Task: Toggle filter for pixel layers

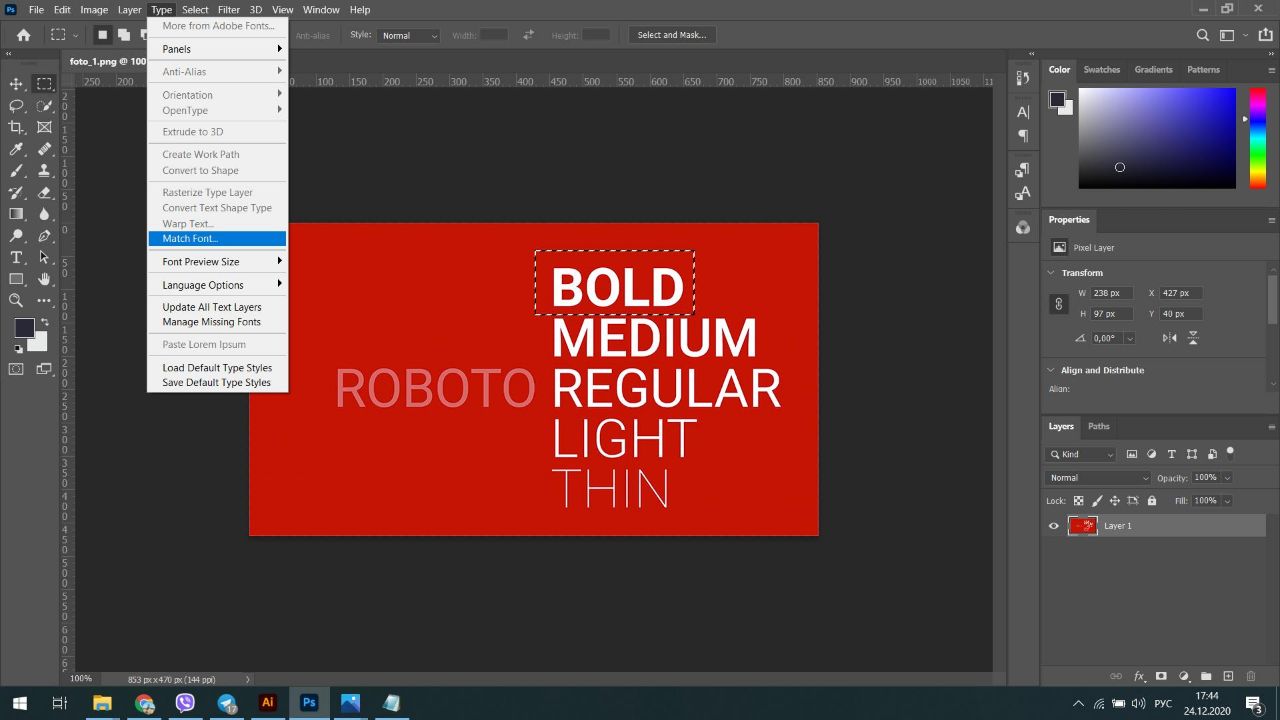Action: [x=1132, y=454]
